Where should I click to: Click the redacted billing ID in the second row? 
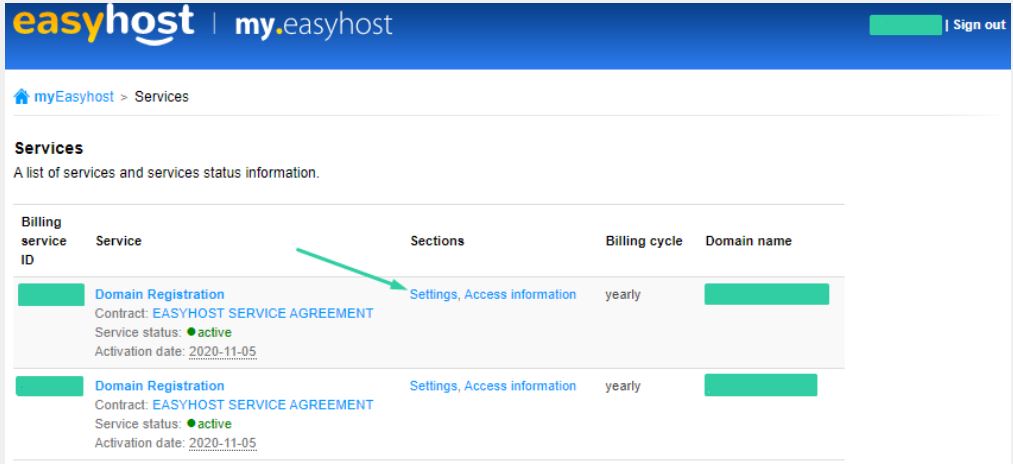(50, 386)
